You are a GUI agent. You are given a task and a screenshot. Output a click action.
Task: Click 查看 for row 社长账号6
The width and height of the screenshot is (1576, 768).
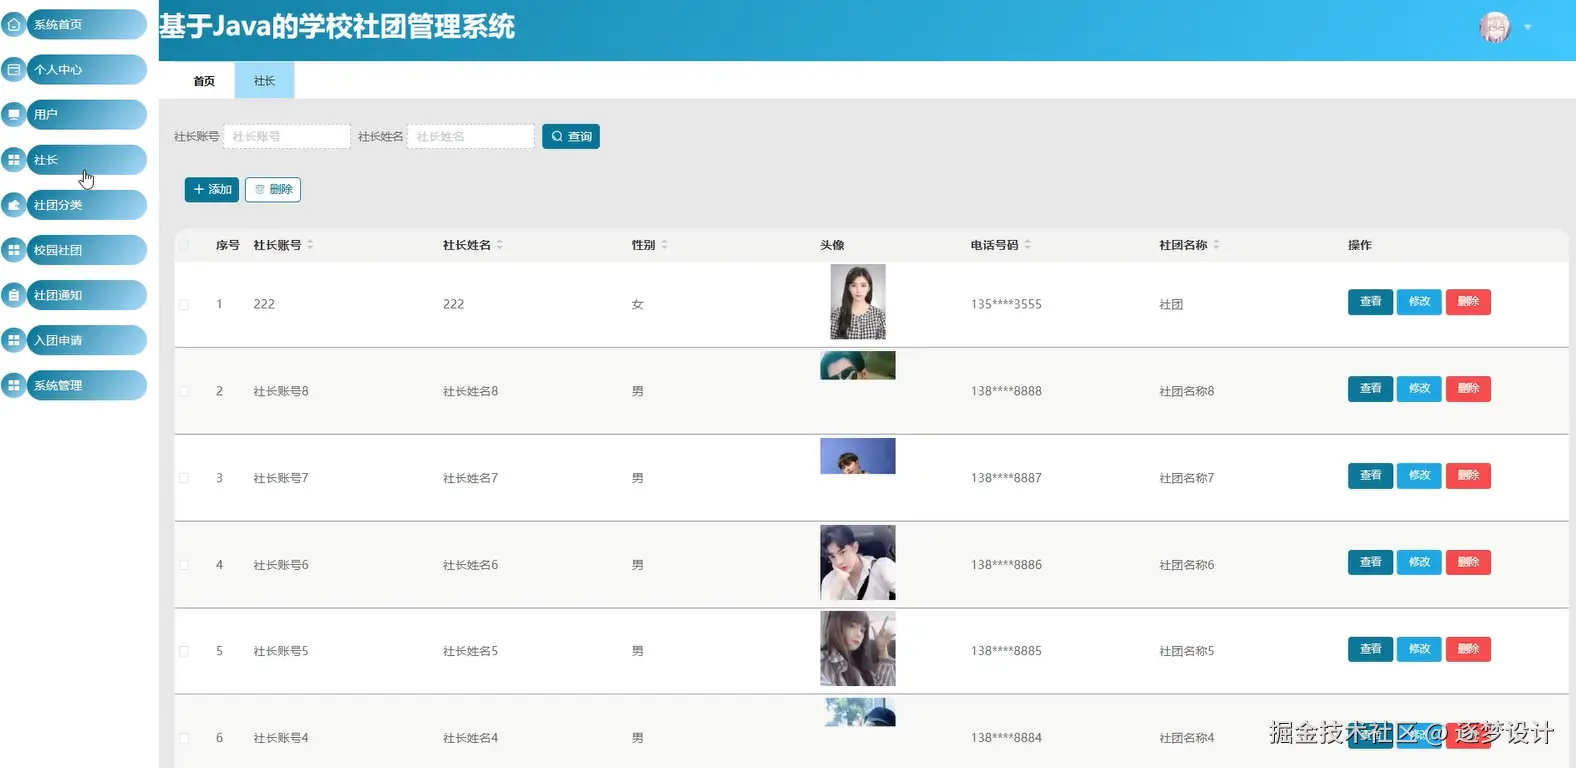click(1370, 563)
